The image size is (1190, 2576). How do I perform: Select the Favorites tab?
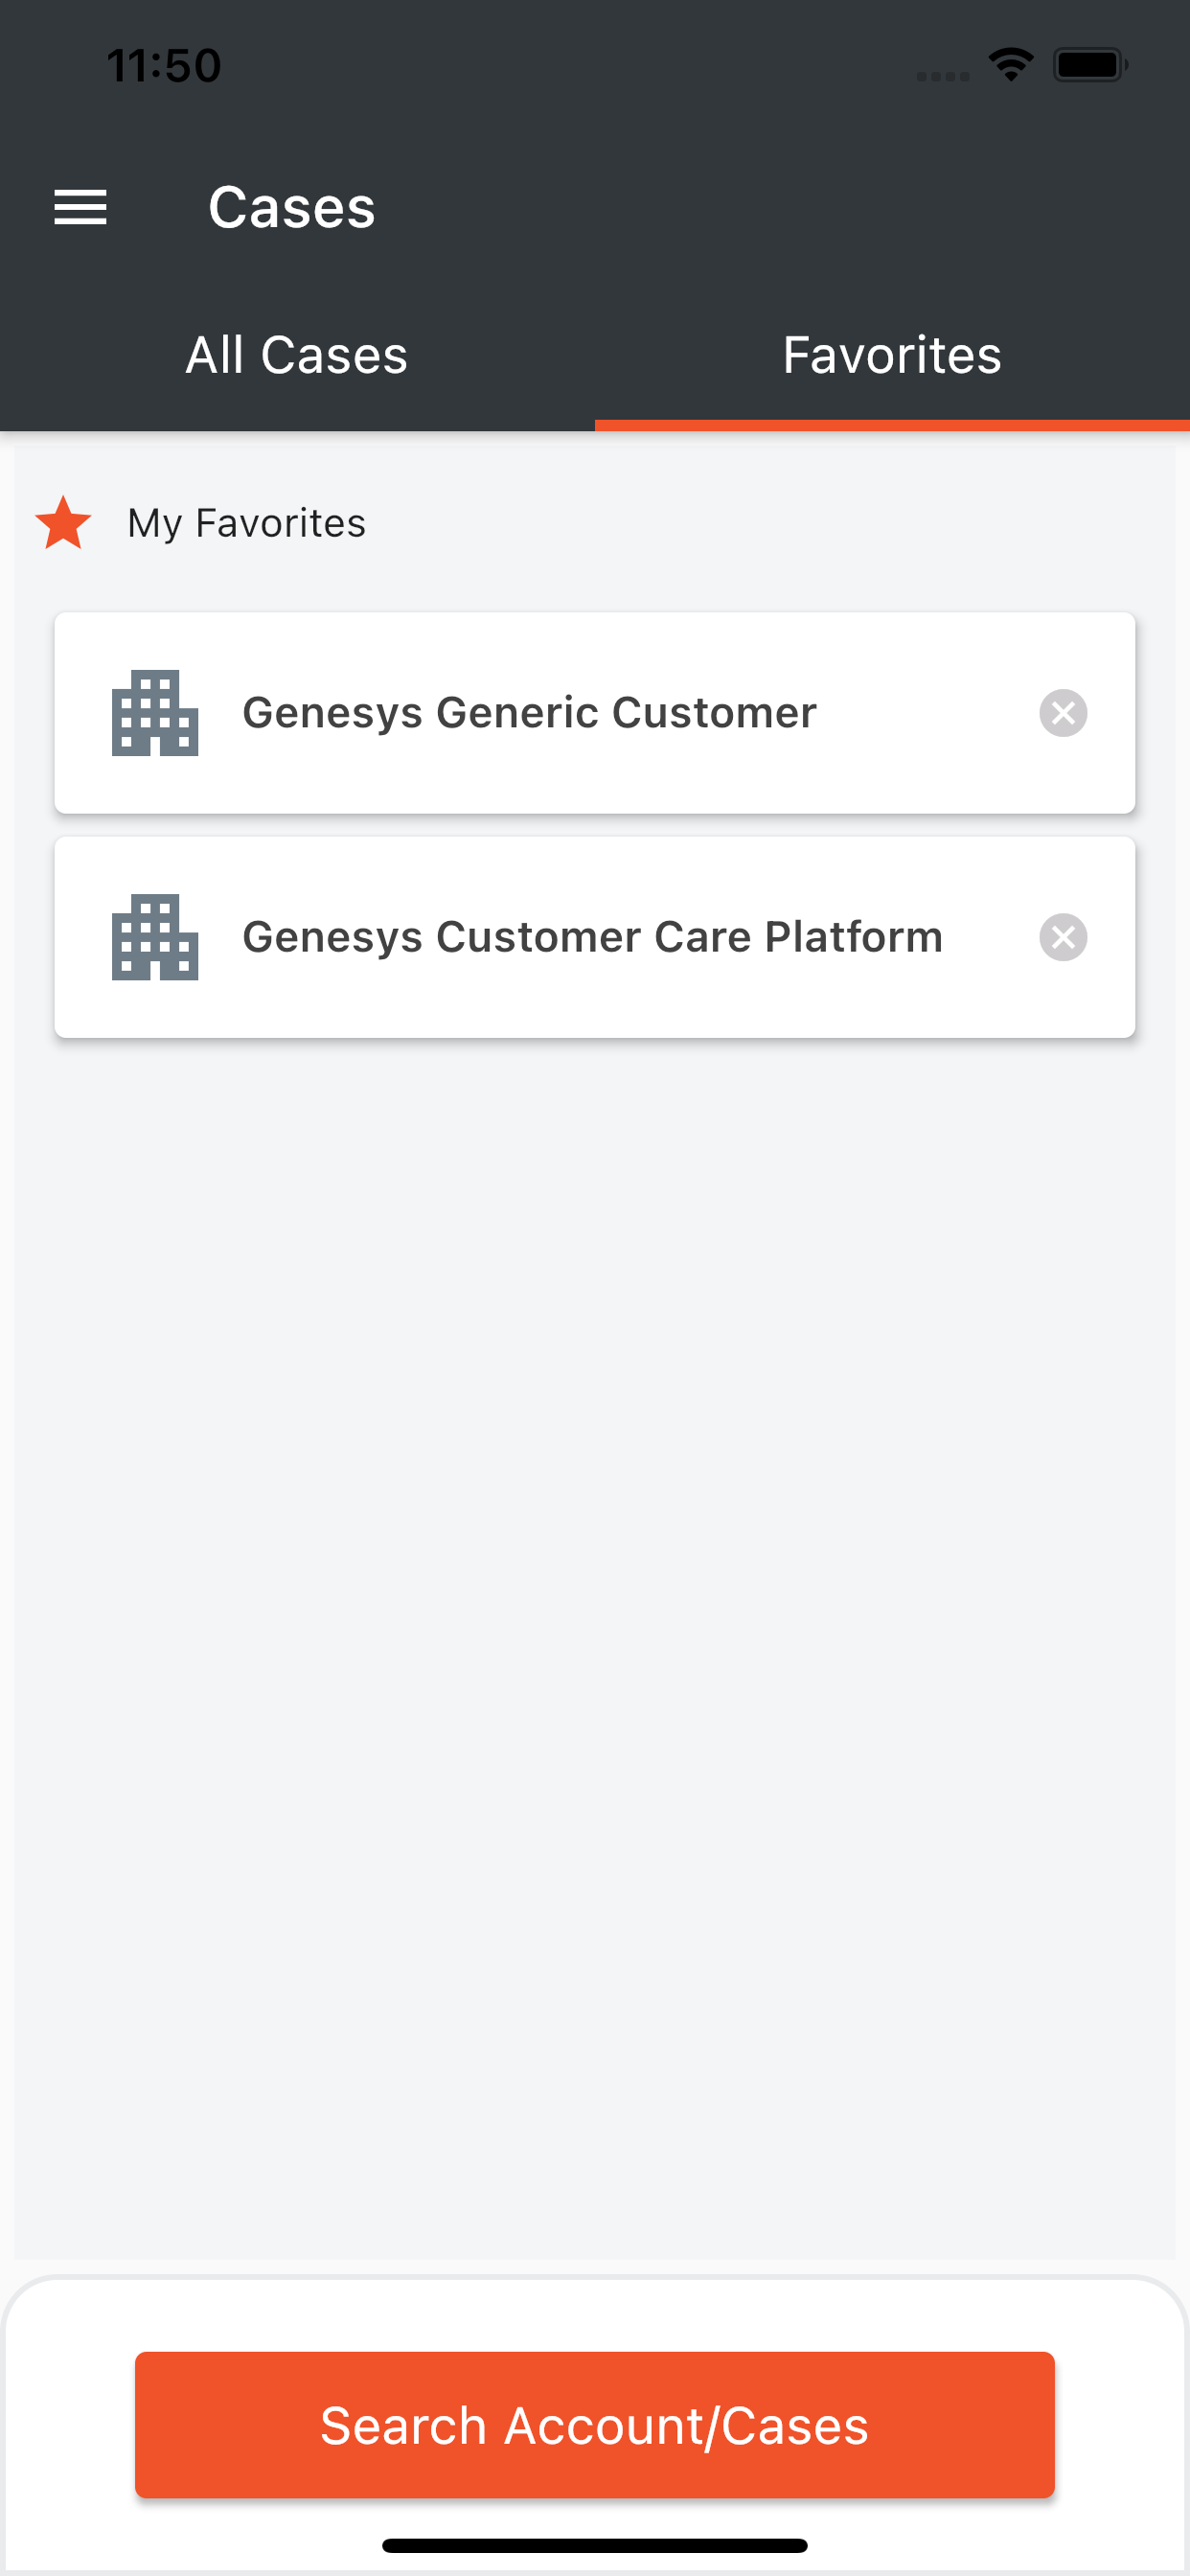point(892,355)
